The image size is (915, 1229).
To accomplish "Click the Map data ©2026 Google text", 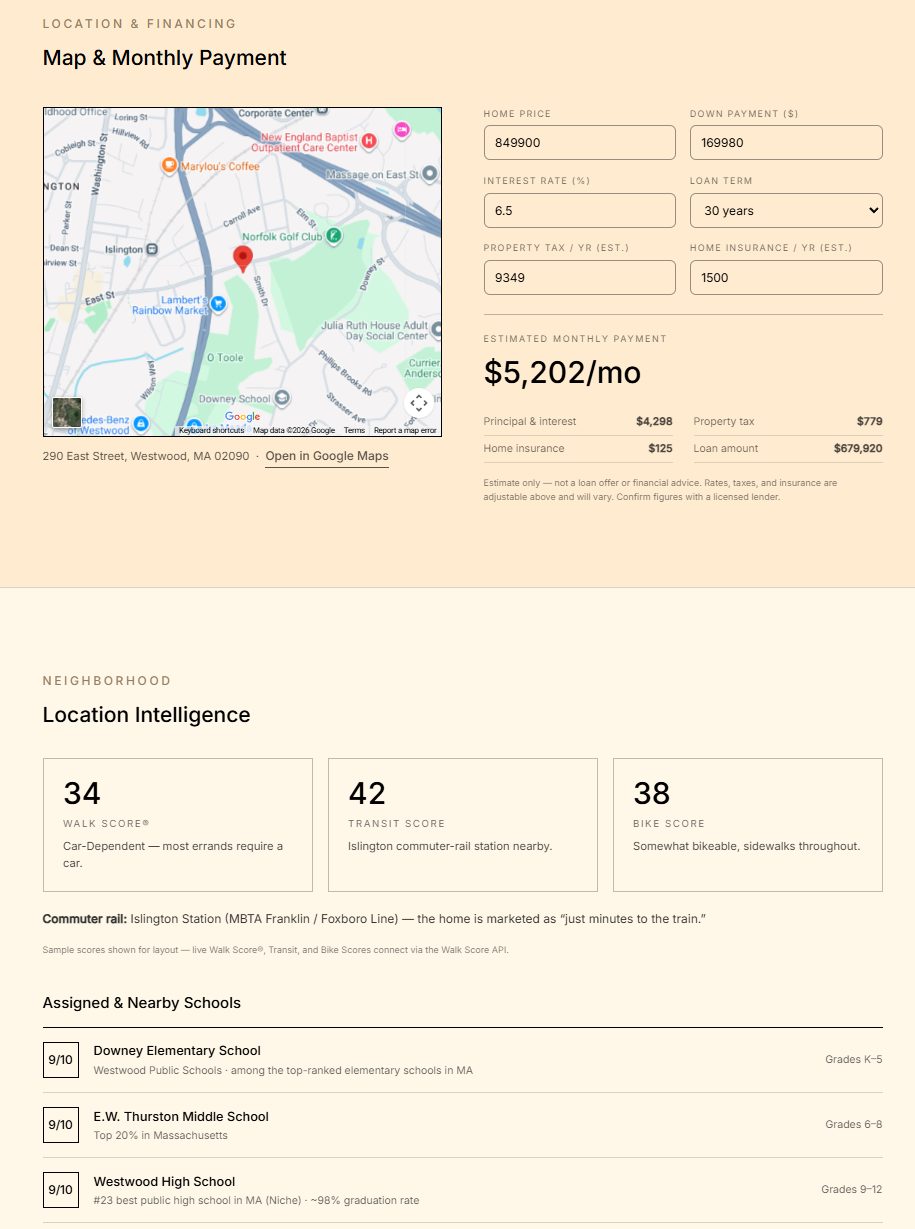I will pos(294,431).
